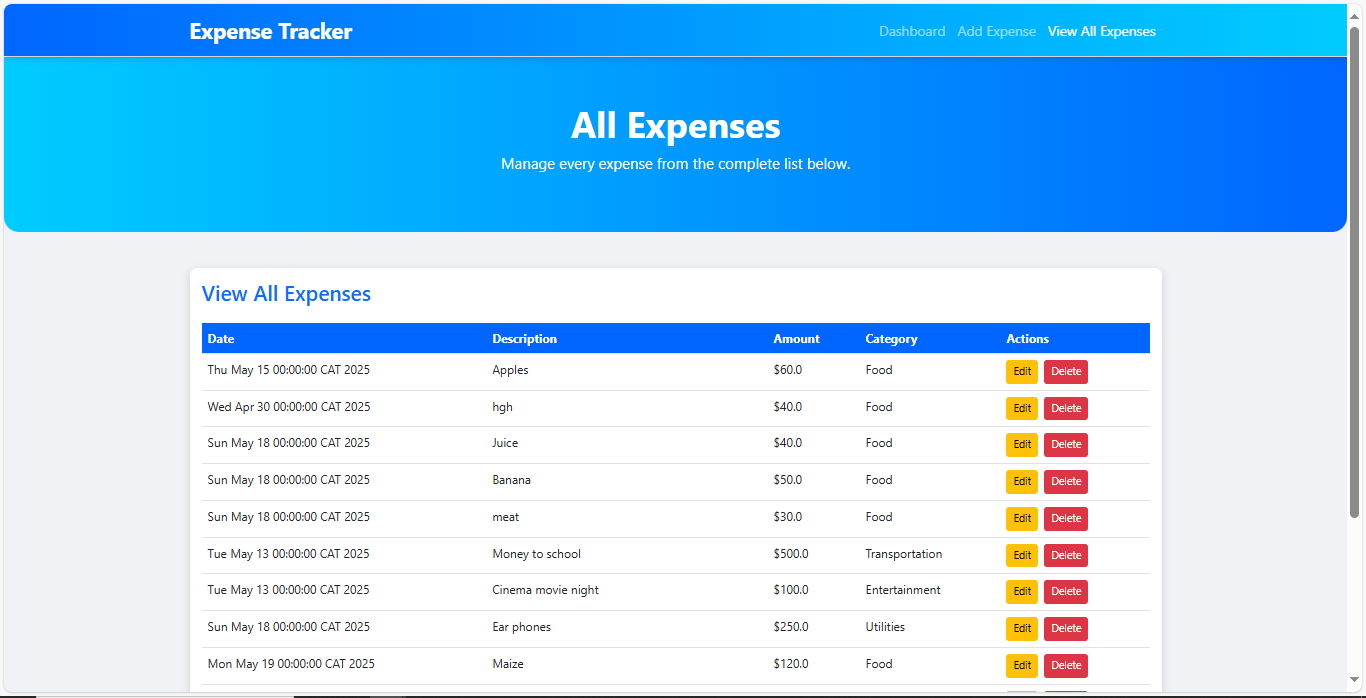Click the Amount column header
Image resolution: width=1366 pixels, height=698 pixels.
click(x=796, y=338)
